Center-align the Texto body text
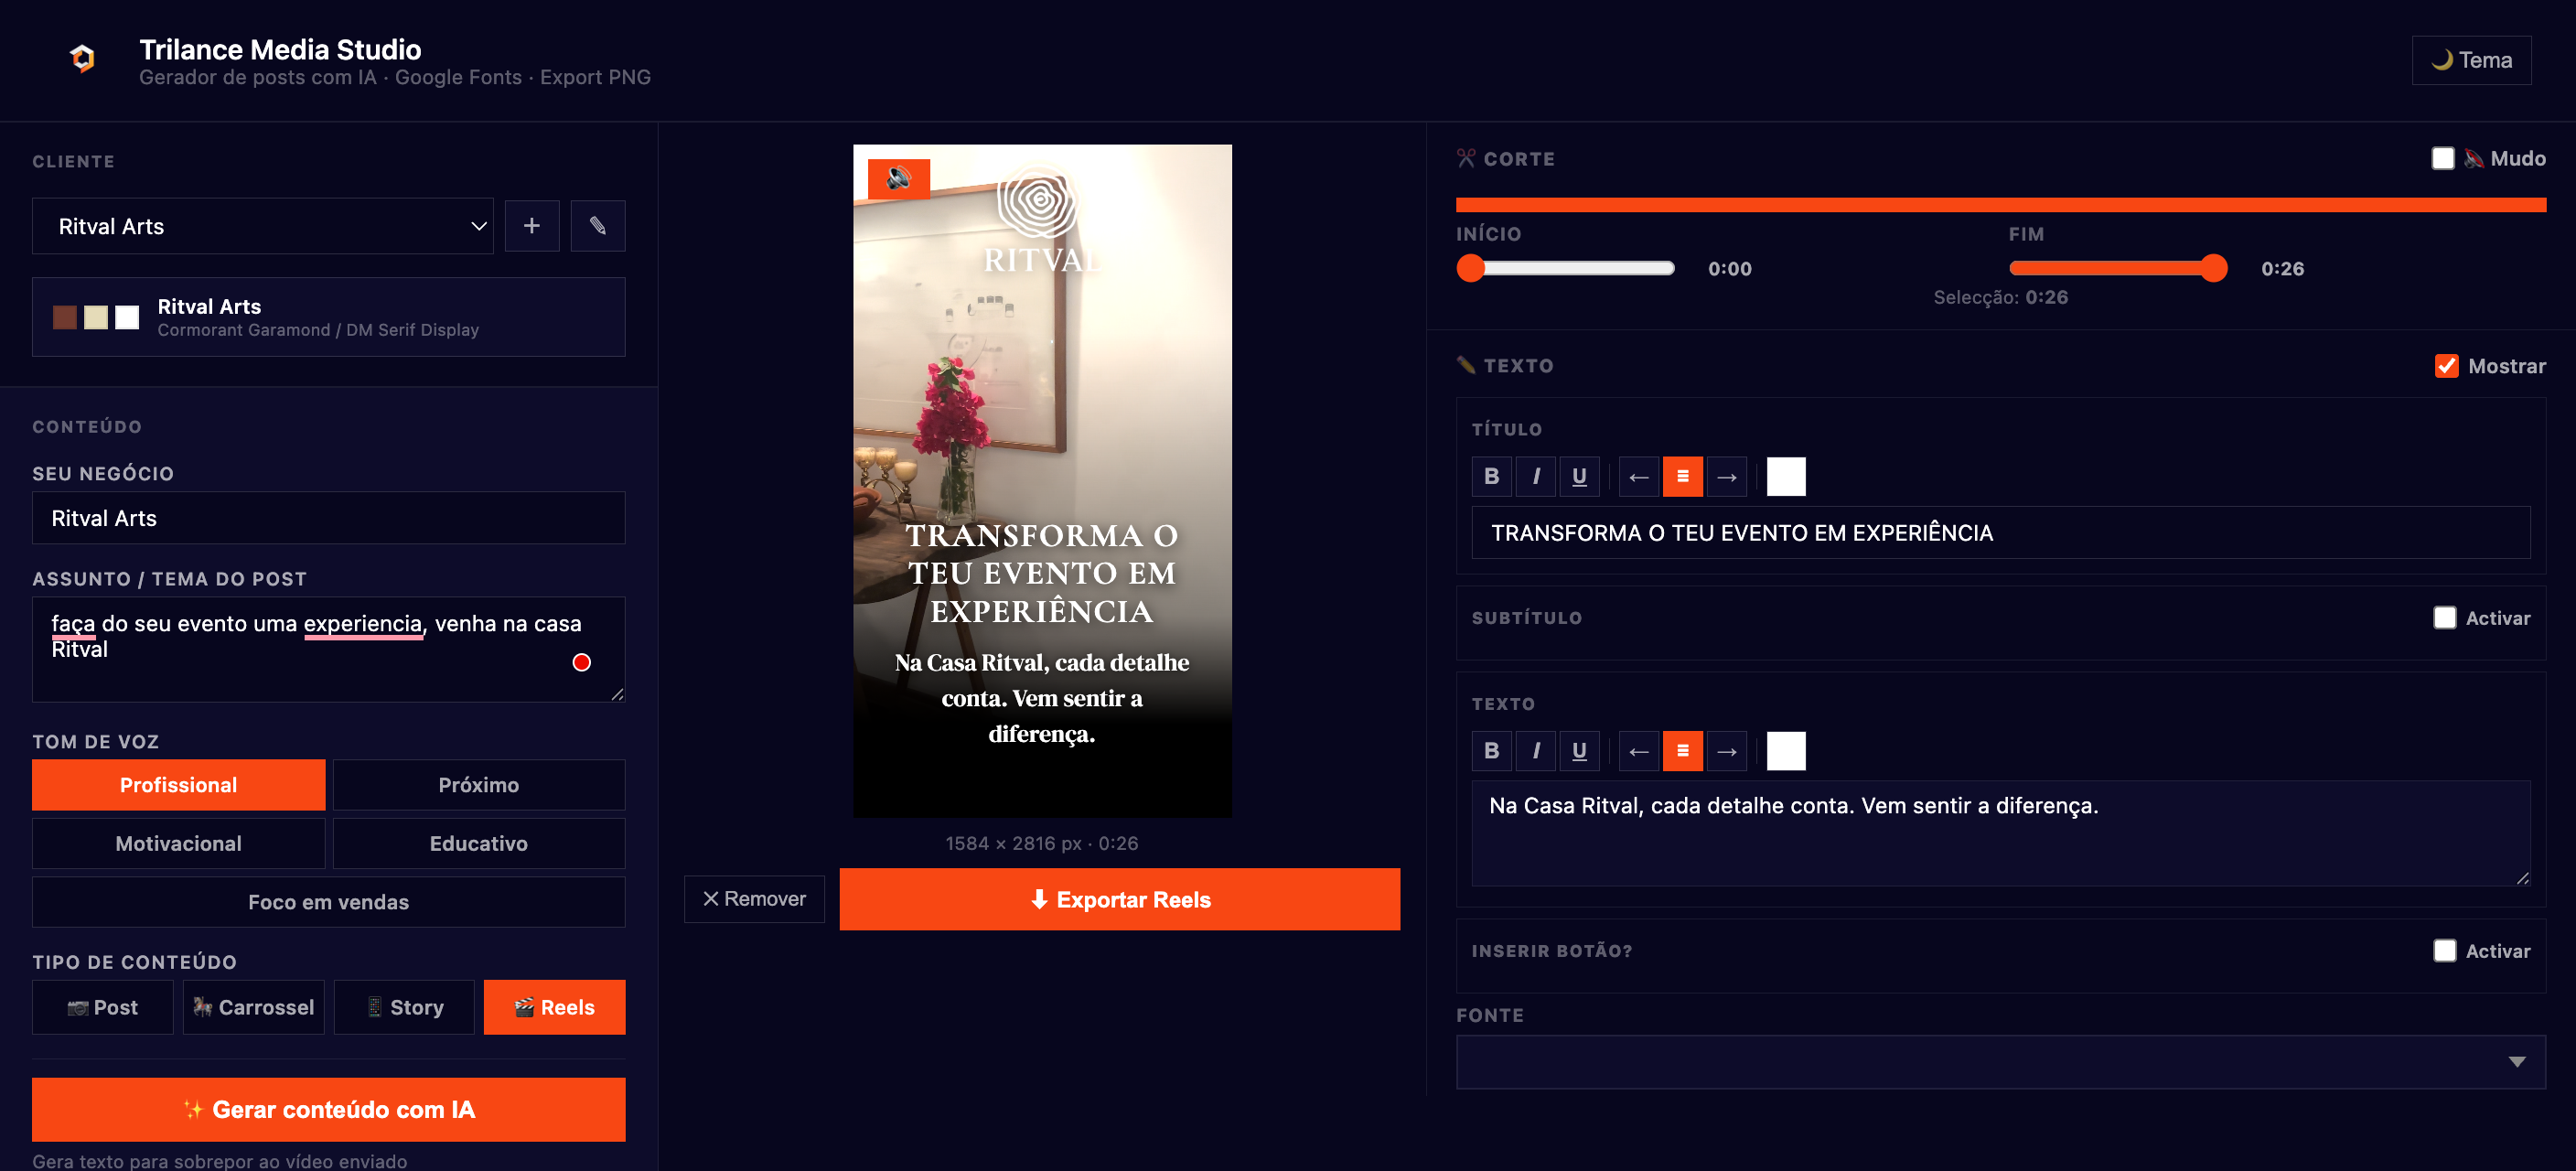Viewport: 2576px width, 1171px height. [x=1683, y=751]
